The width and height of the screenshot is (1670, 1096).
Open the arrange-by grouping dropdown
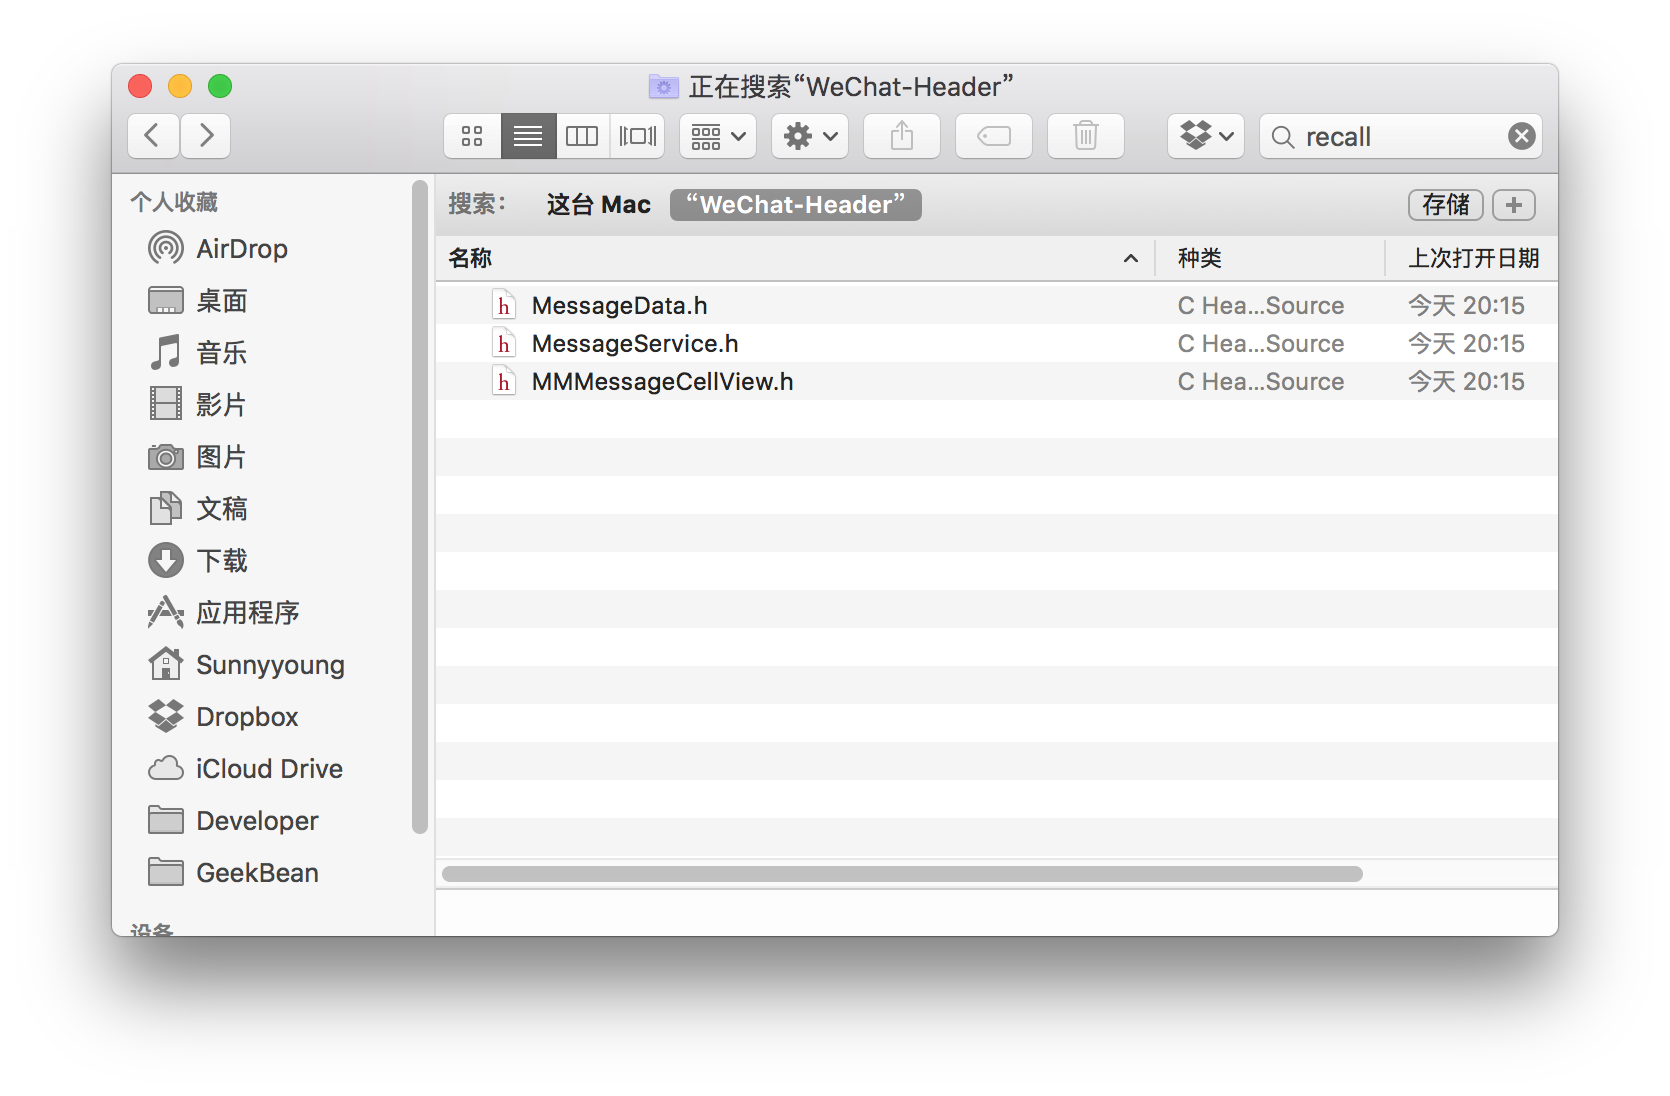tap(718, 136)
